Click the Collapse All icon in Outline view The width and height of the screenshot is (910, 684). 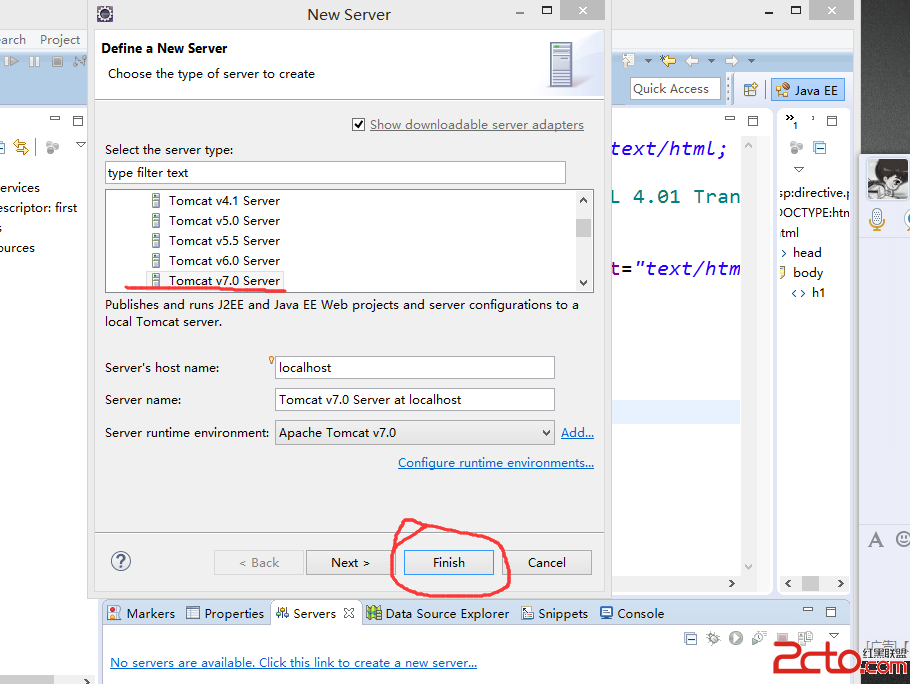[x=819, y=148]
